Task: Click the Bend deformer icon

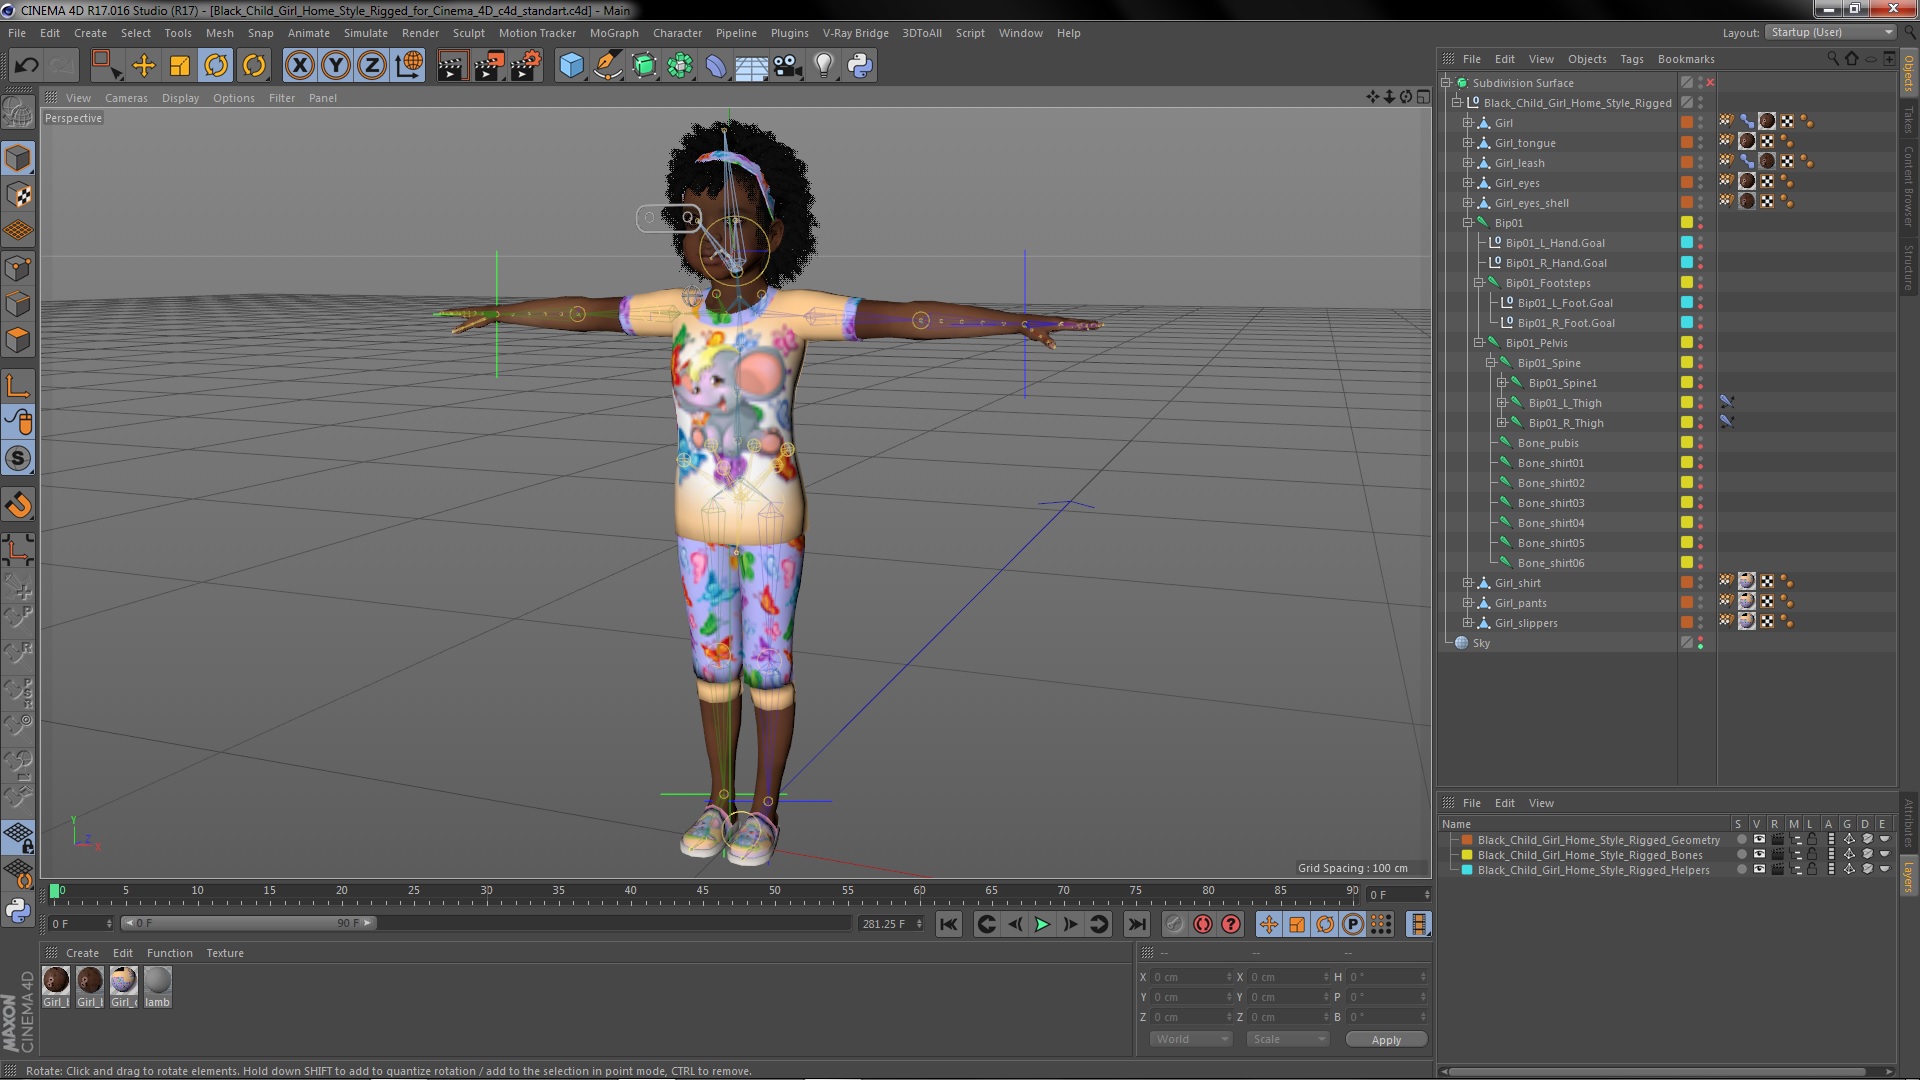Action: [x=716, y=66]
